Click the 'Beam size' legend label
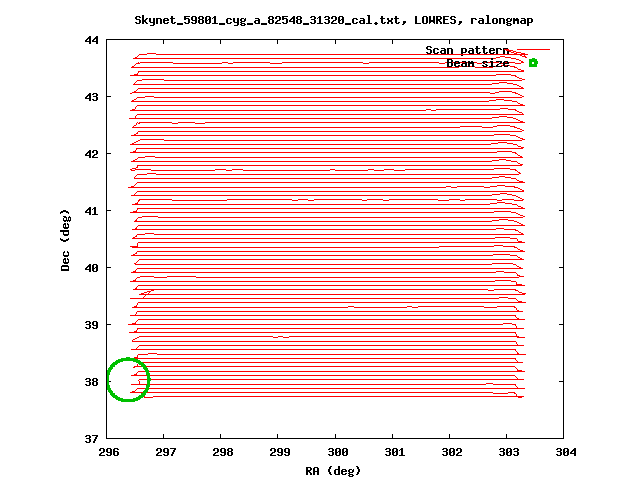This screenshot has height=480, width=640. coord(478,63)
